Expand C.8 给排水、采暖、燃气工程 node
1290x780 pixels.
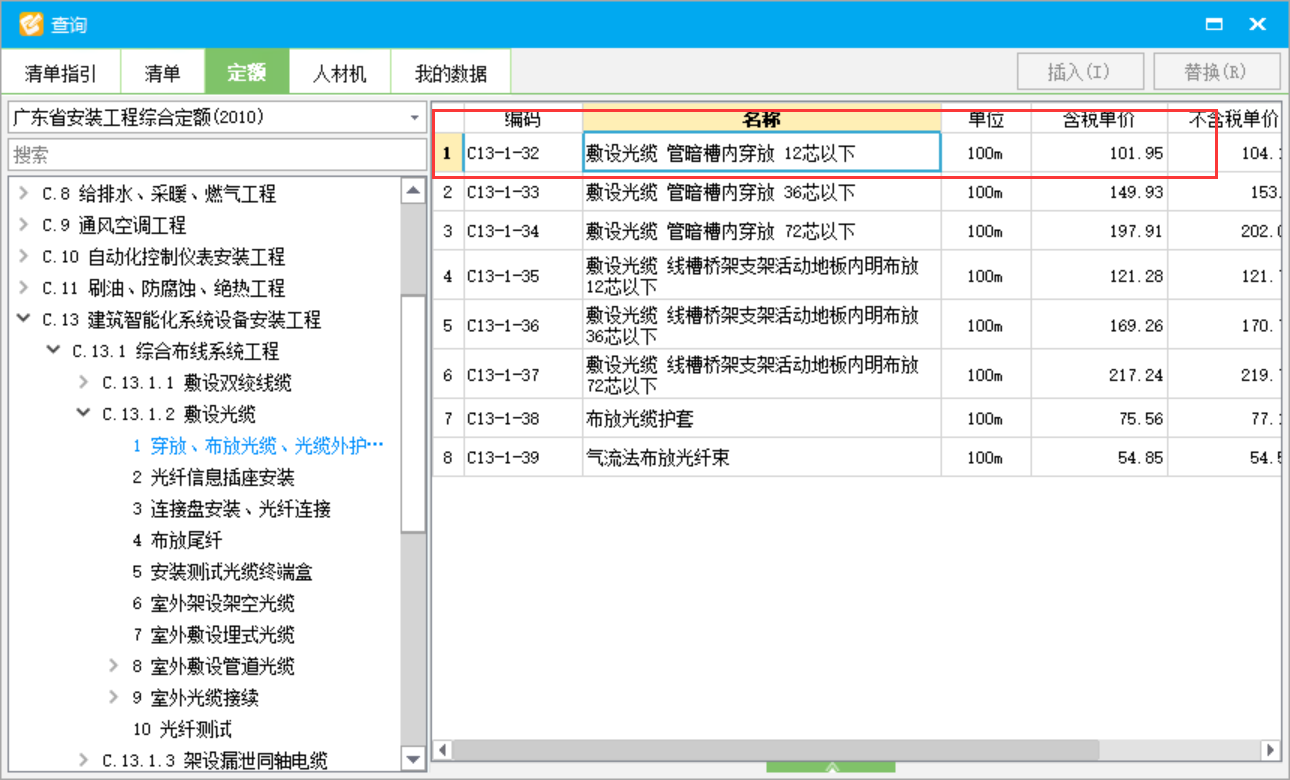point(23,194)
